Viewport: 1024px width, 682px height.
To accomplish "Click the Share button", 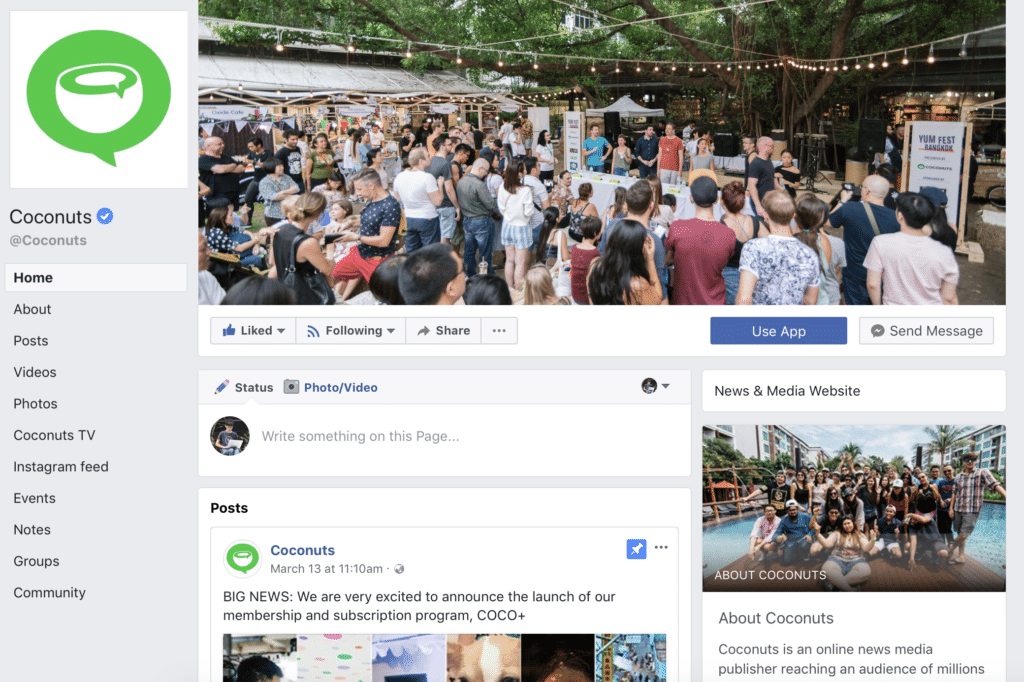I will tap(443, 331).
